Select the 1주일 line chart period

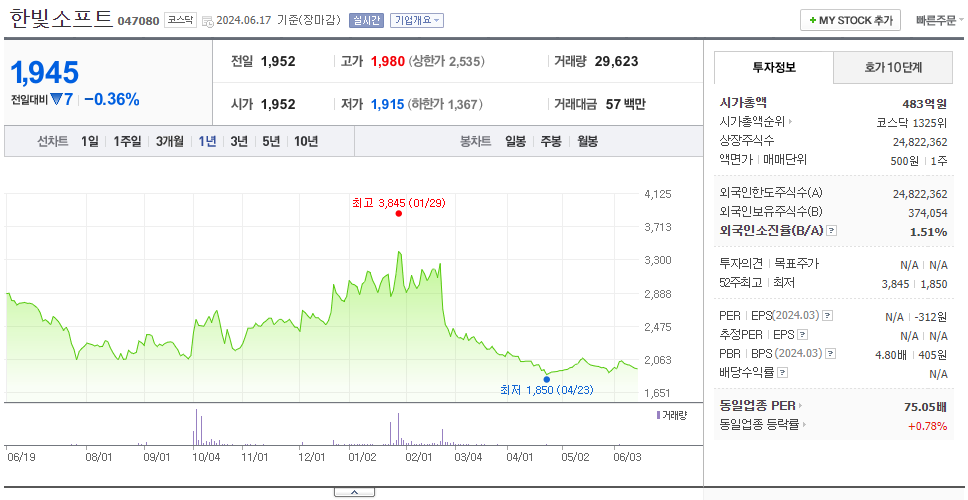[x=127, y=141]
